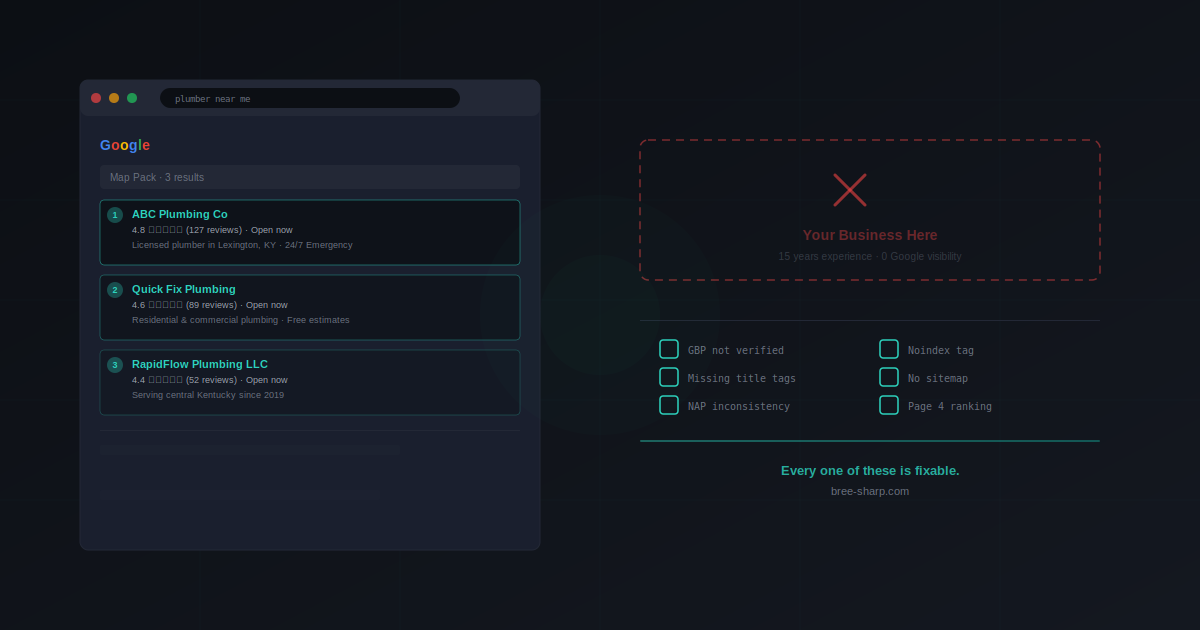Open the ABC Plumbing Co listing
The width and height of the screenshot is (1200, 630).
click(x=180, y=214)
